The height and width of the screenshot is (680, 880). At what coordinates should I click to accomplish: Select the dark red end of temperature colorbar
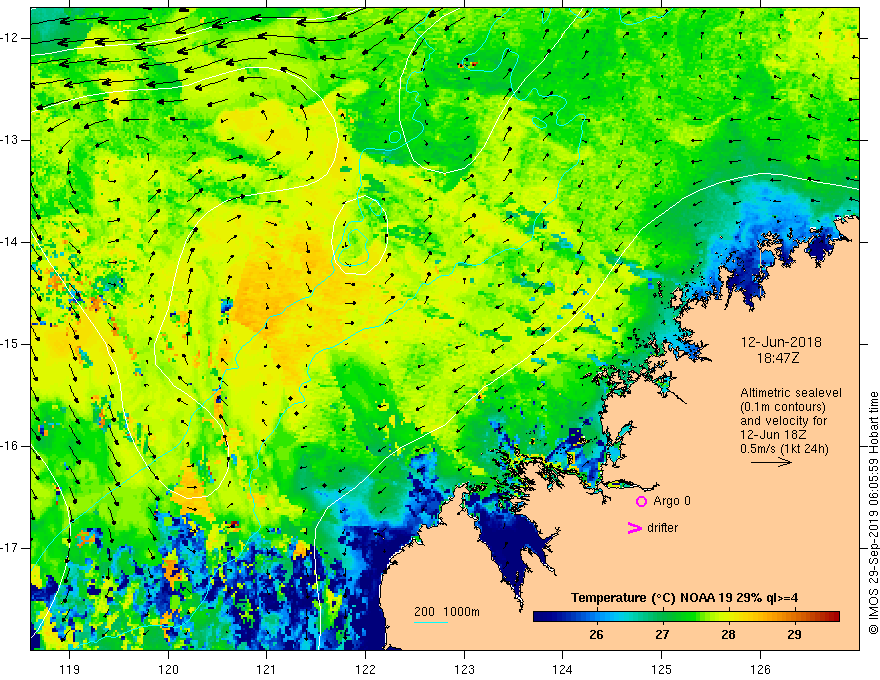[834, 617]
